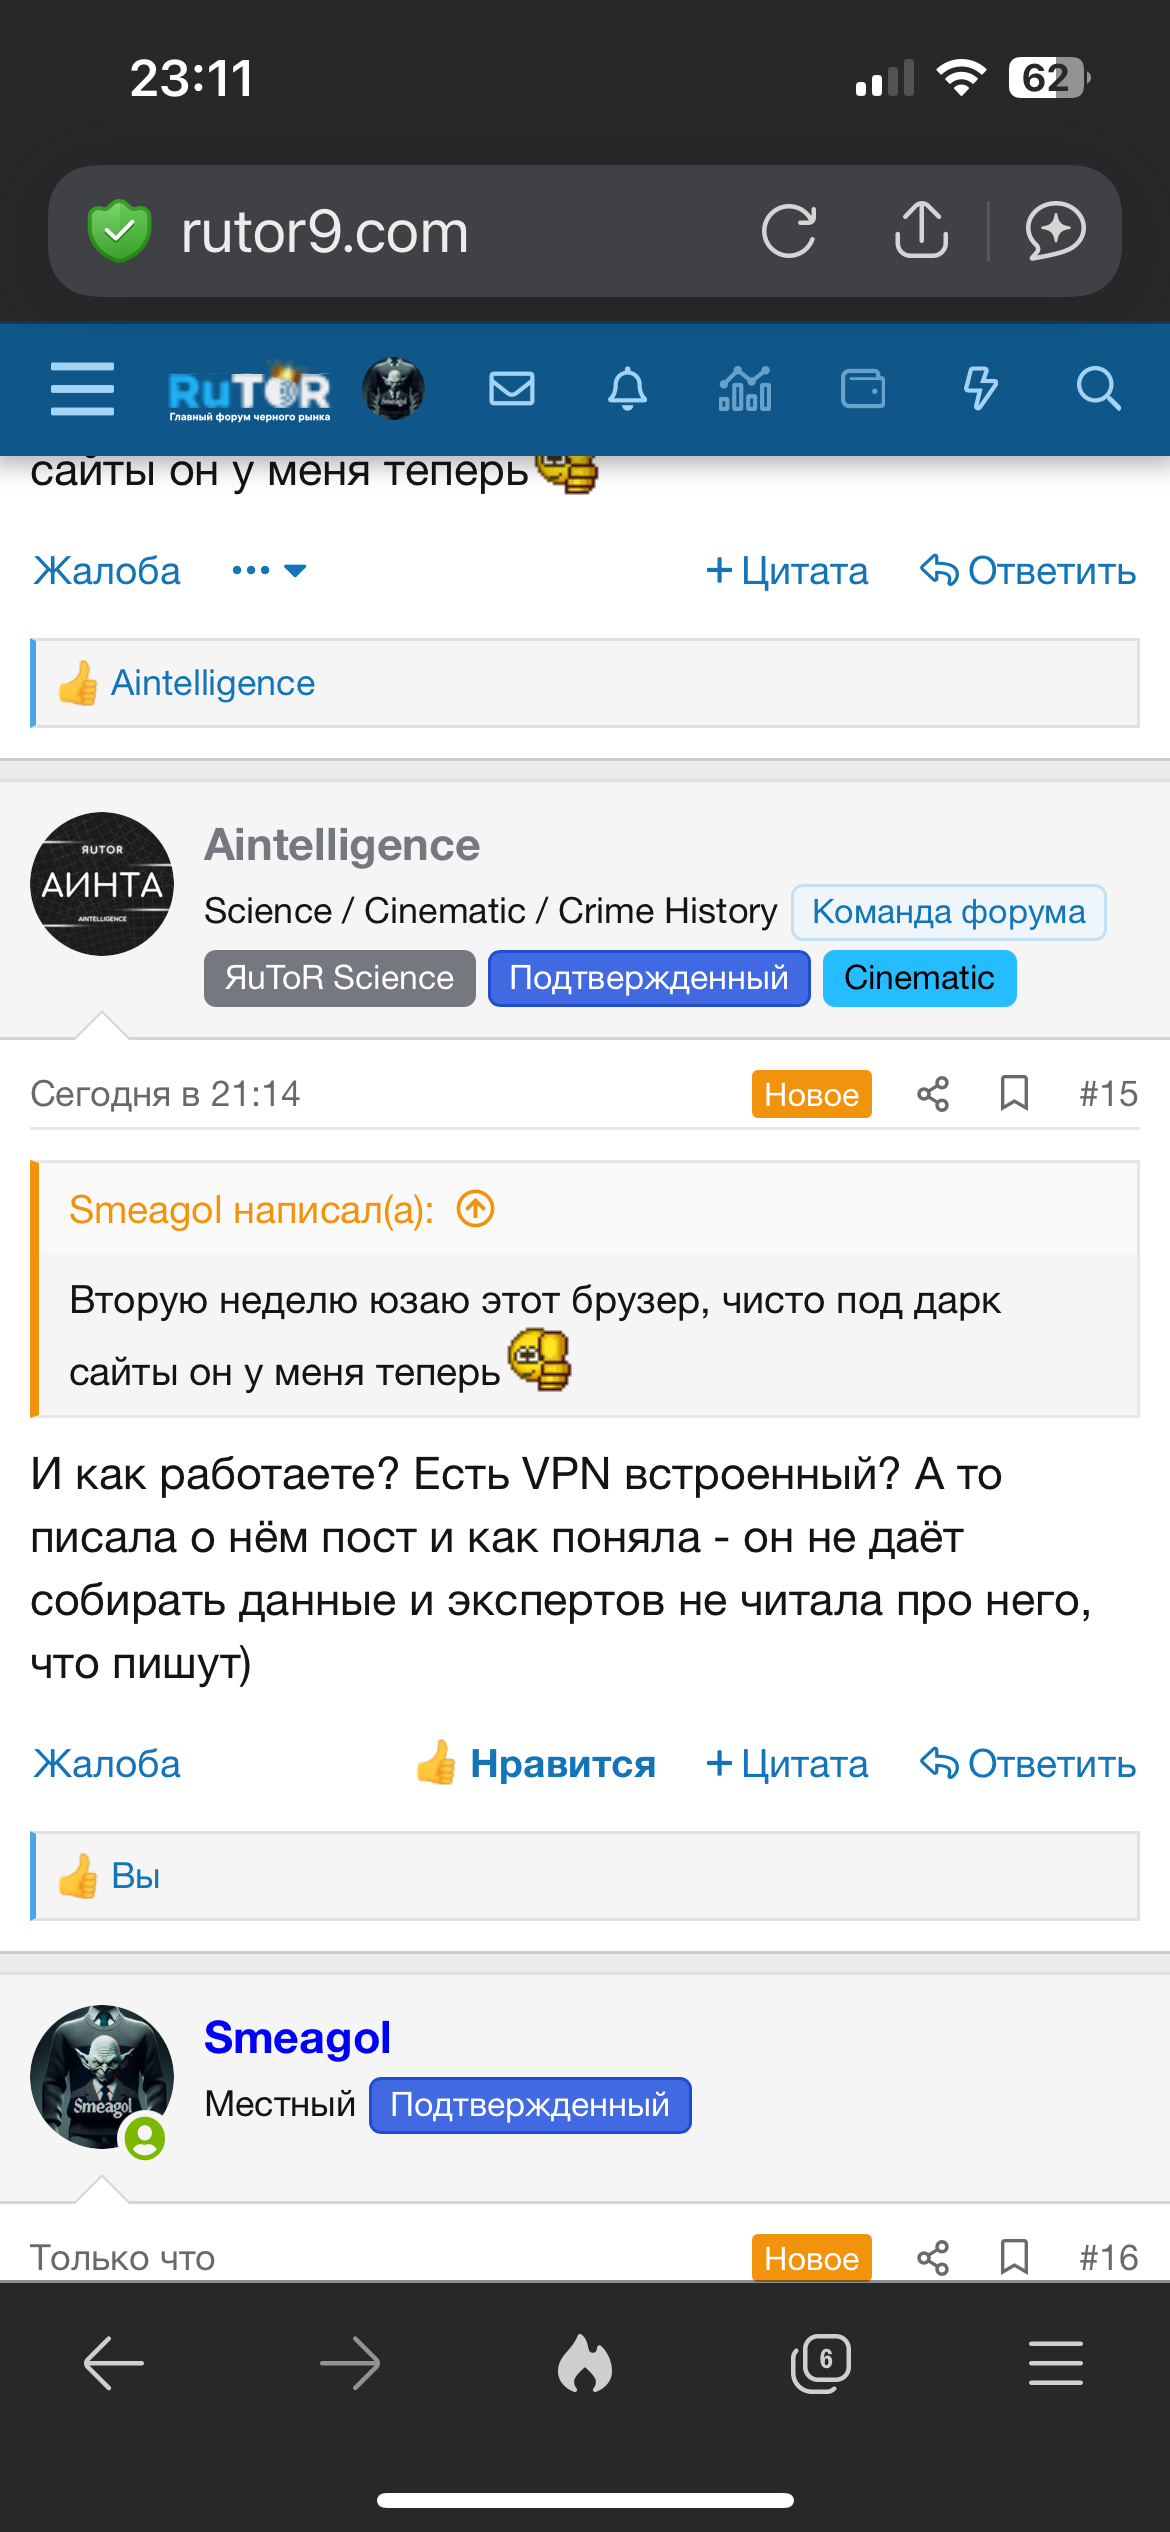Expand the three-dots more options dropdown
This screenshot has height=2532, width=1170.
click(268, 571)
